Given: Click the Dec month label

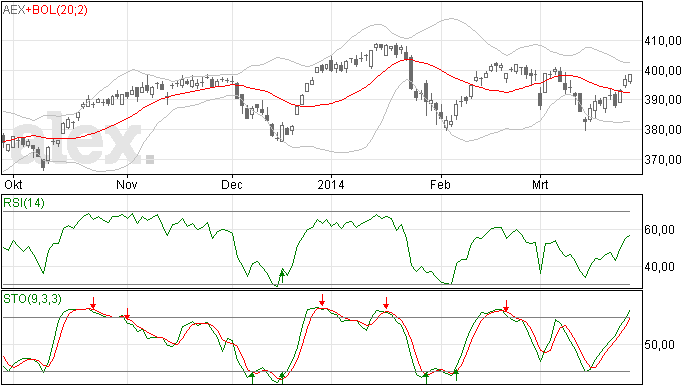Looking at the screenshot, I should [x=232, y=184].
